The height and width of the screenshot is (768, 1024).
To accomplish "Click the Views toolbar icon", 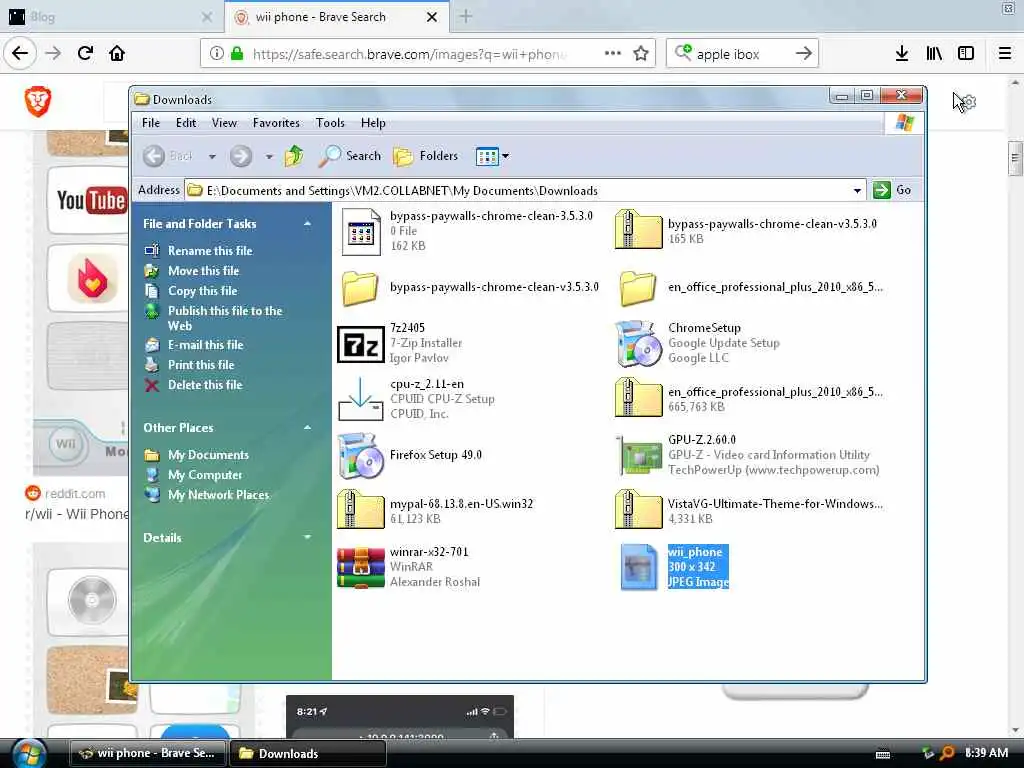I will coord(487,156).
